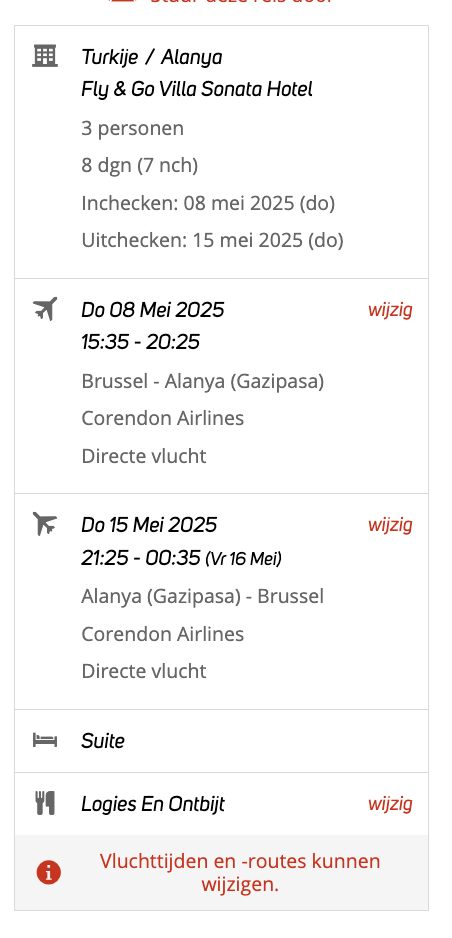Click the return flight airplane icon
This screenshot has height=938, width=452.
coord(45,524)
